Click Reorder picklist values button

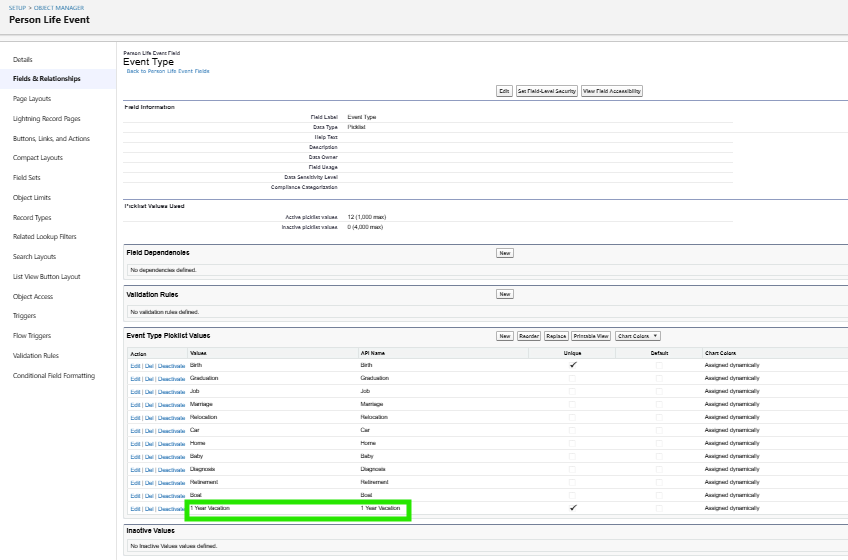coord(530,336)
